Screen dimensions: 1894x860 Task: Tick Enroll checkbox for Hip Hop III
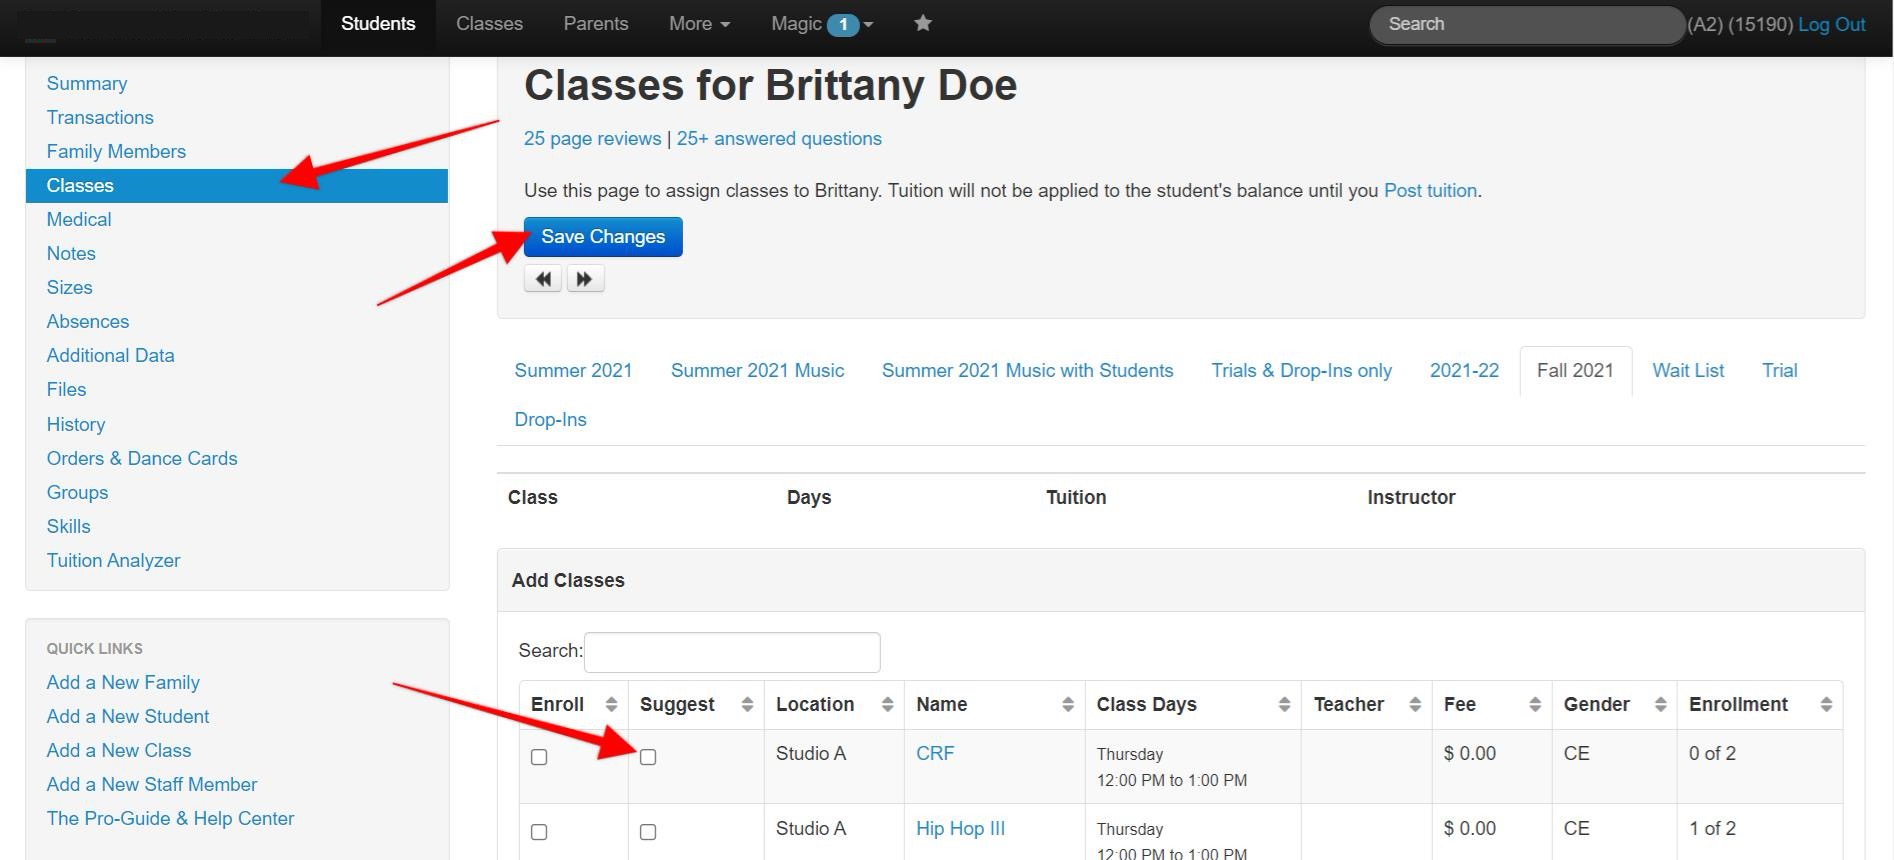tap(539, 832)
